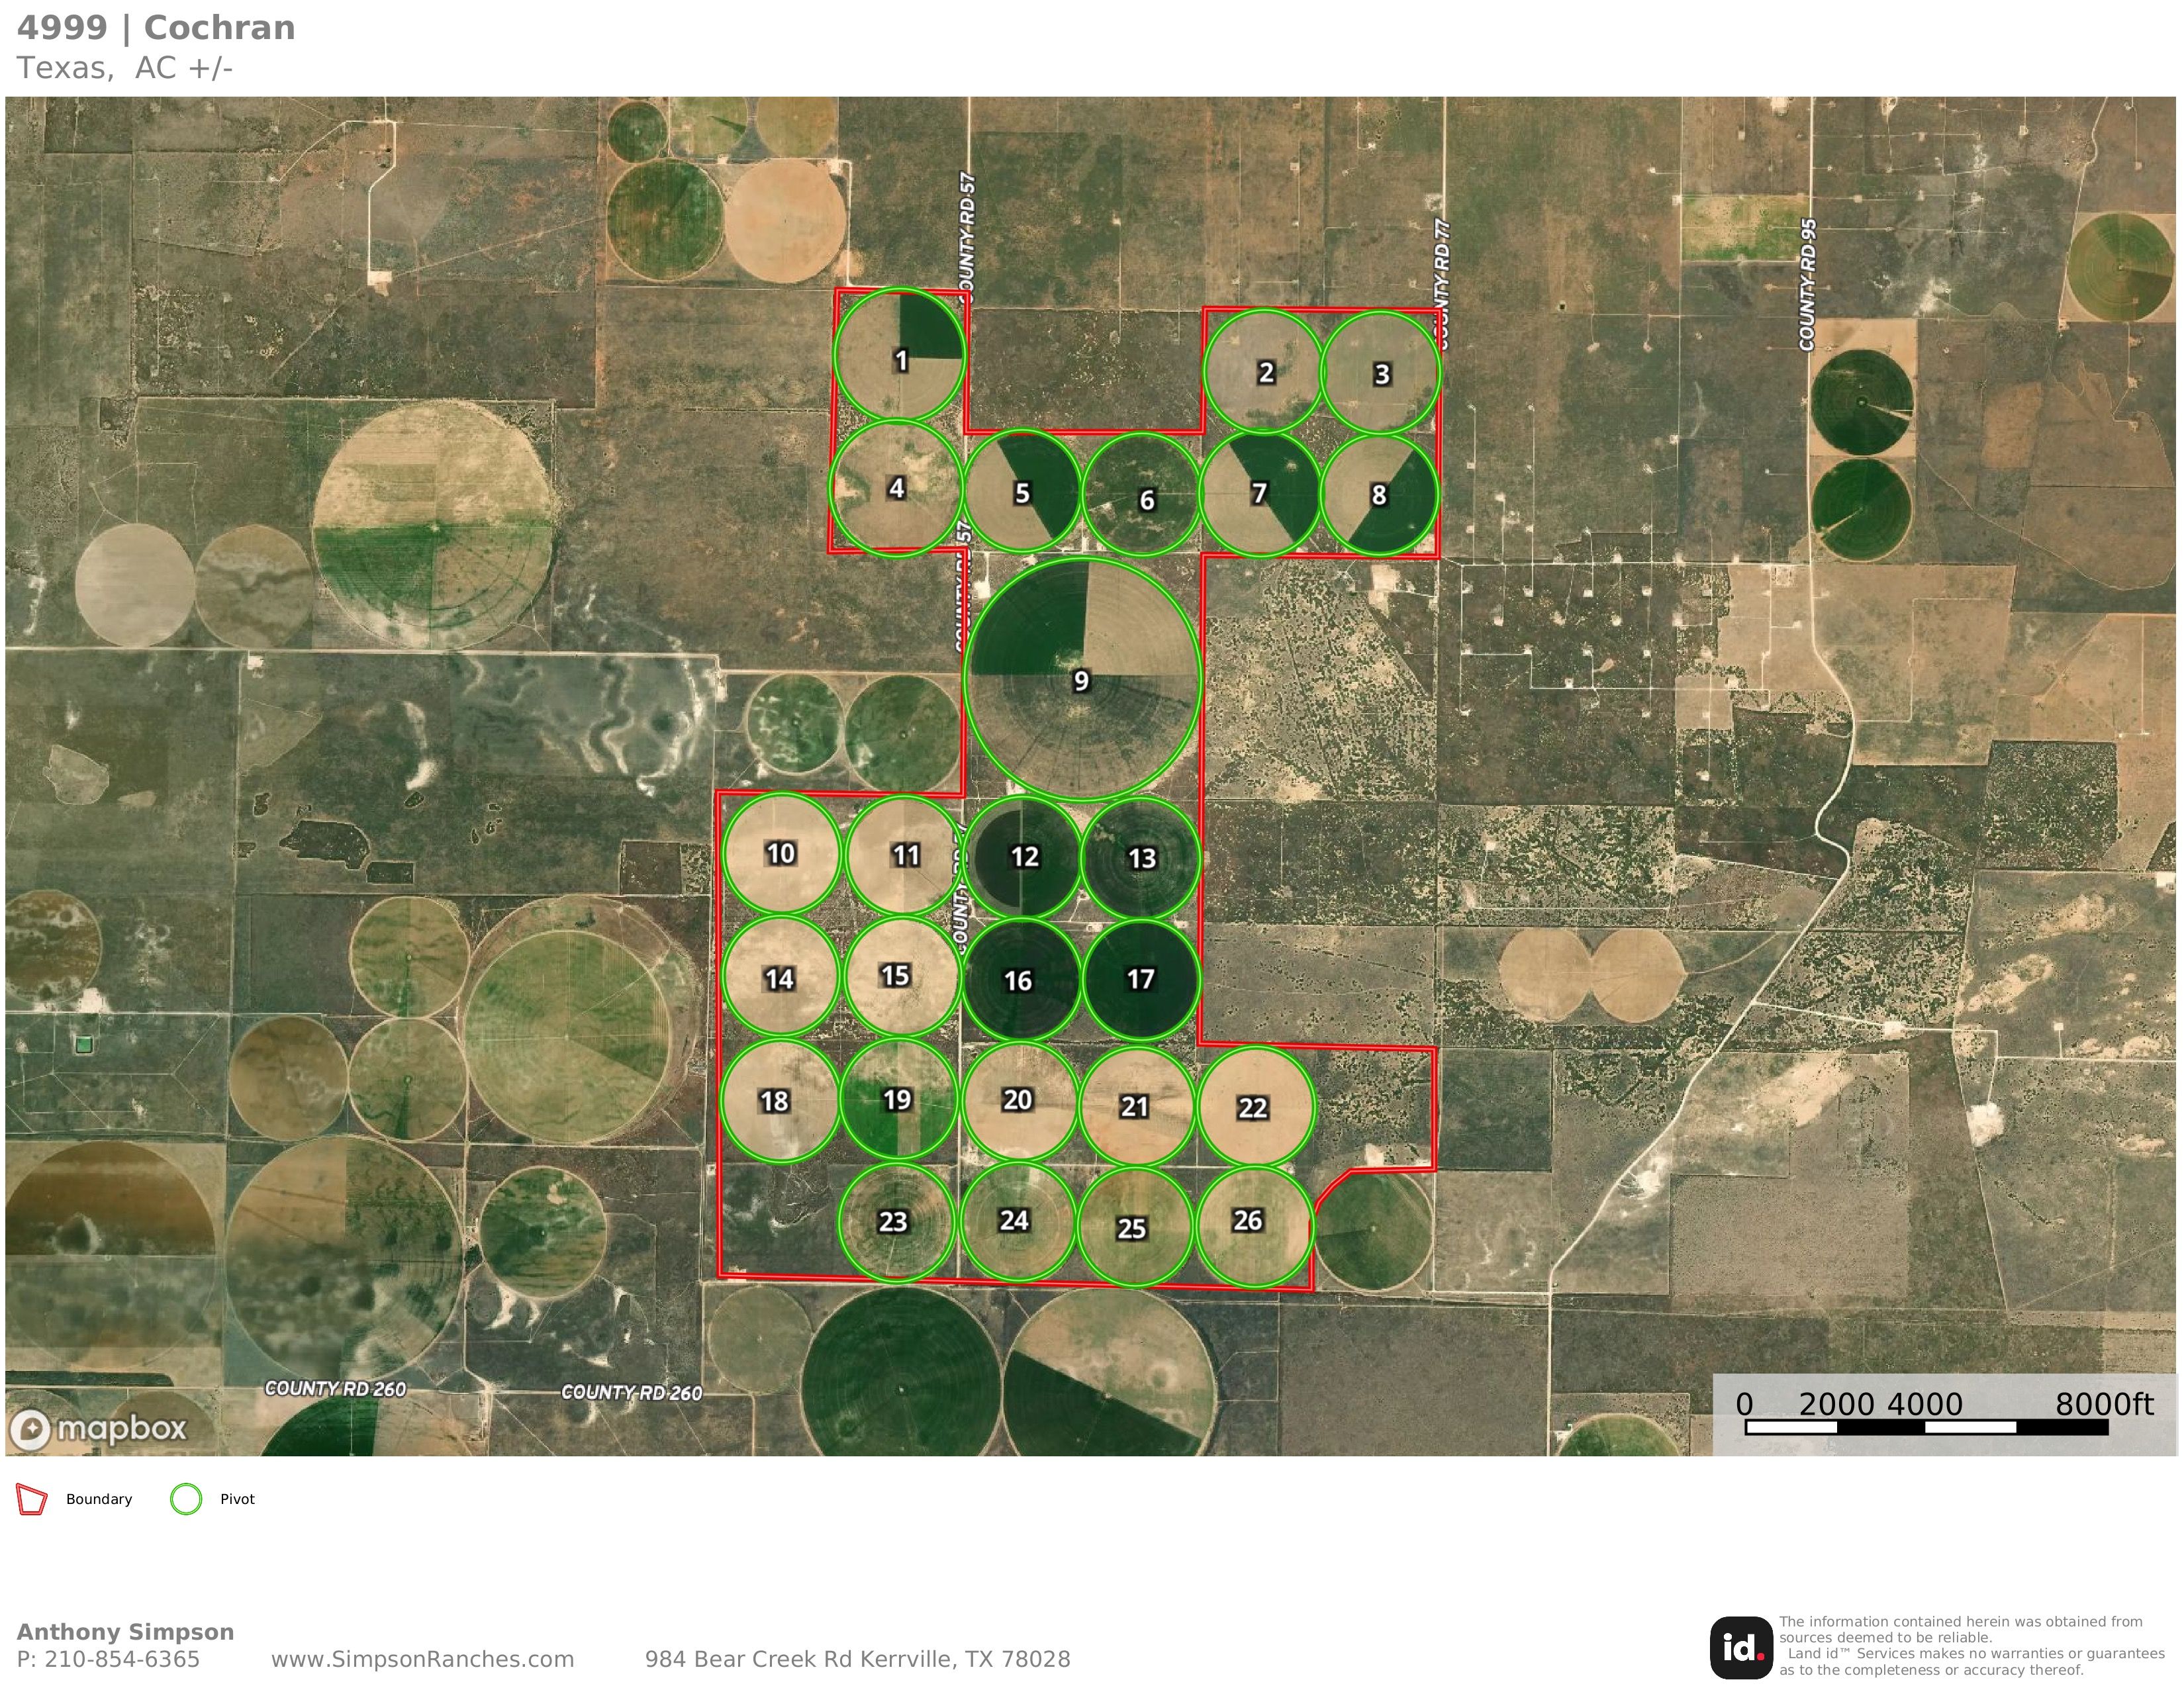Viewport: 2184px width, 1688px height.
Task: Select pivot label 4
Action: point(897,488)
